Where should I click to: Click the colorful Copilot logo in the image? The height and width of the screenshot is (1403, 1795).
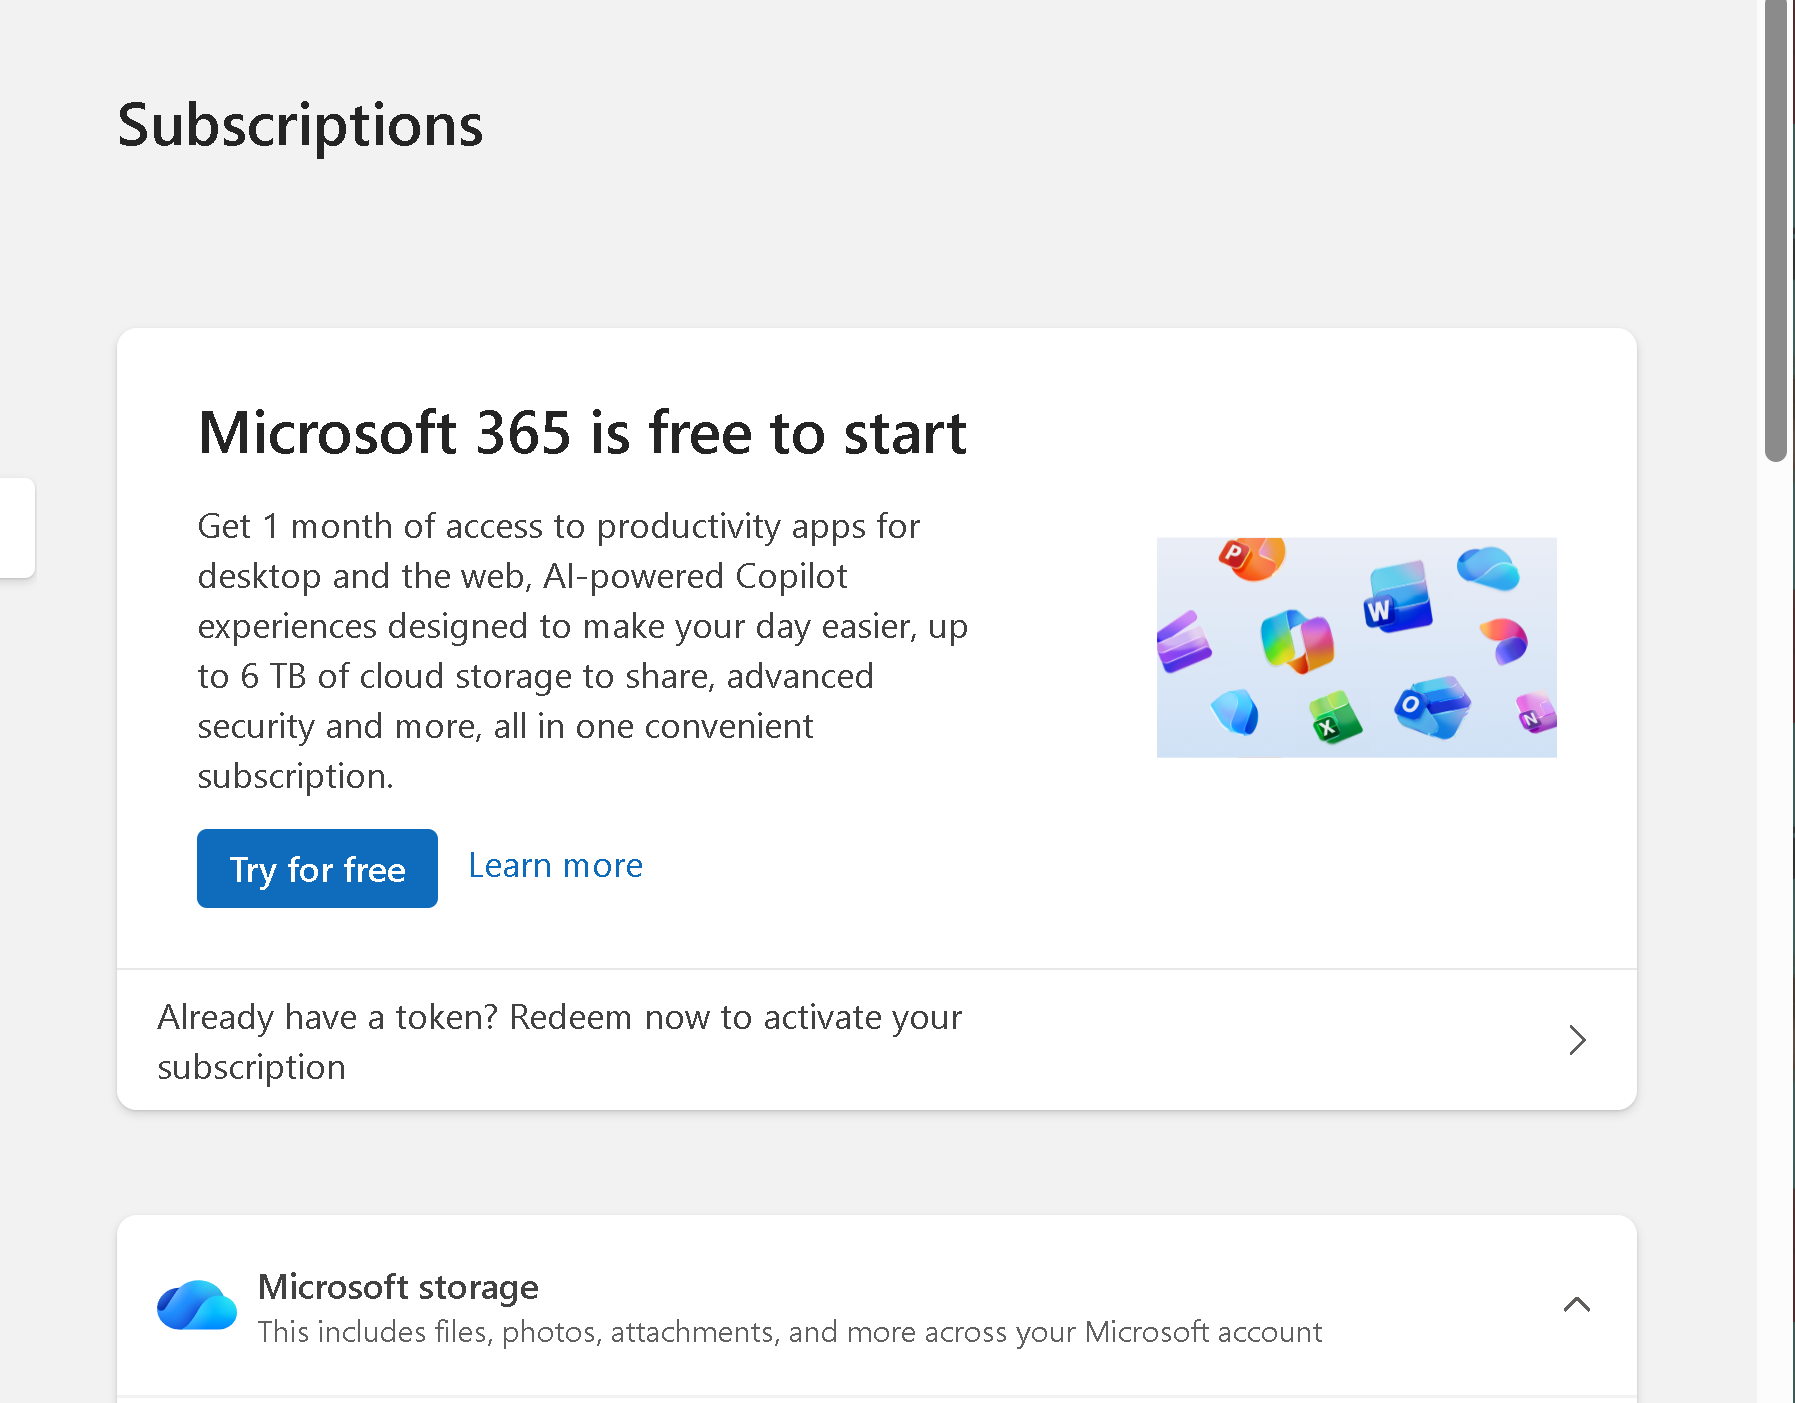(x=1297, y=640)
